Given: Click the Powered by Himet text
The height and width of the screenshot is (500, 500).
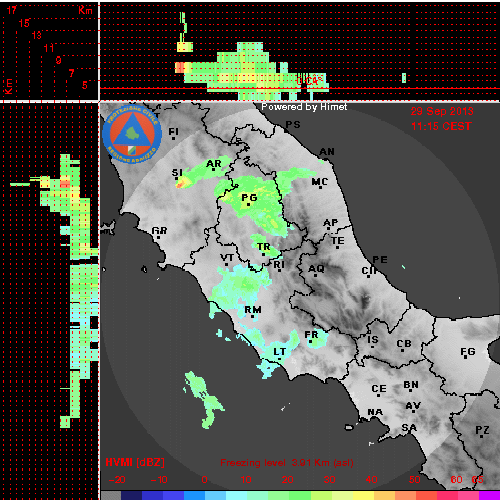Looking at the screenshot, I should [304, 107].
